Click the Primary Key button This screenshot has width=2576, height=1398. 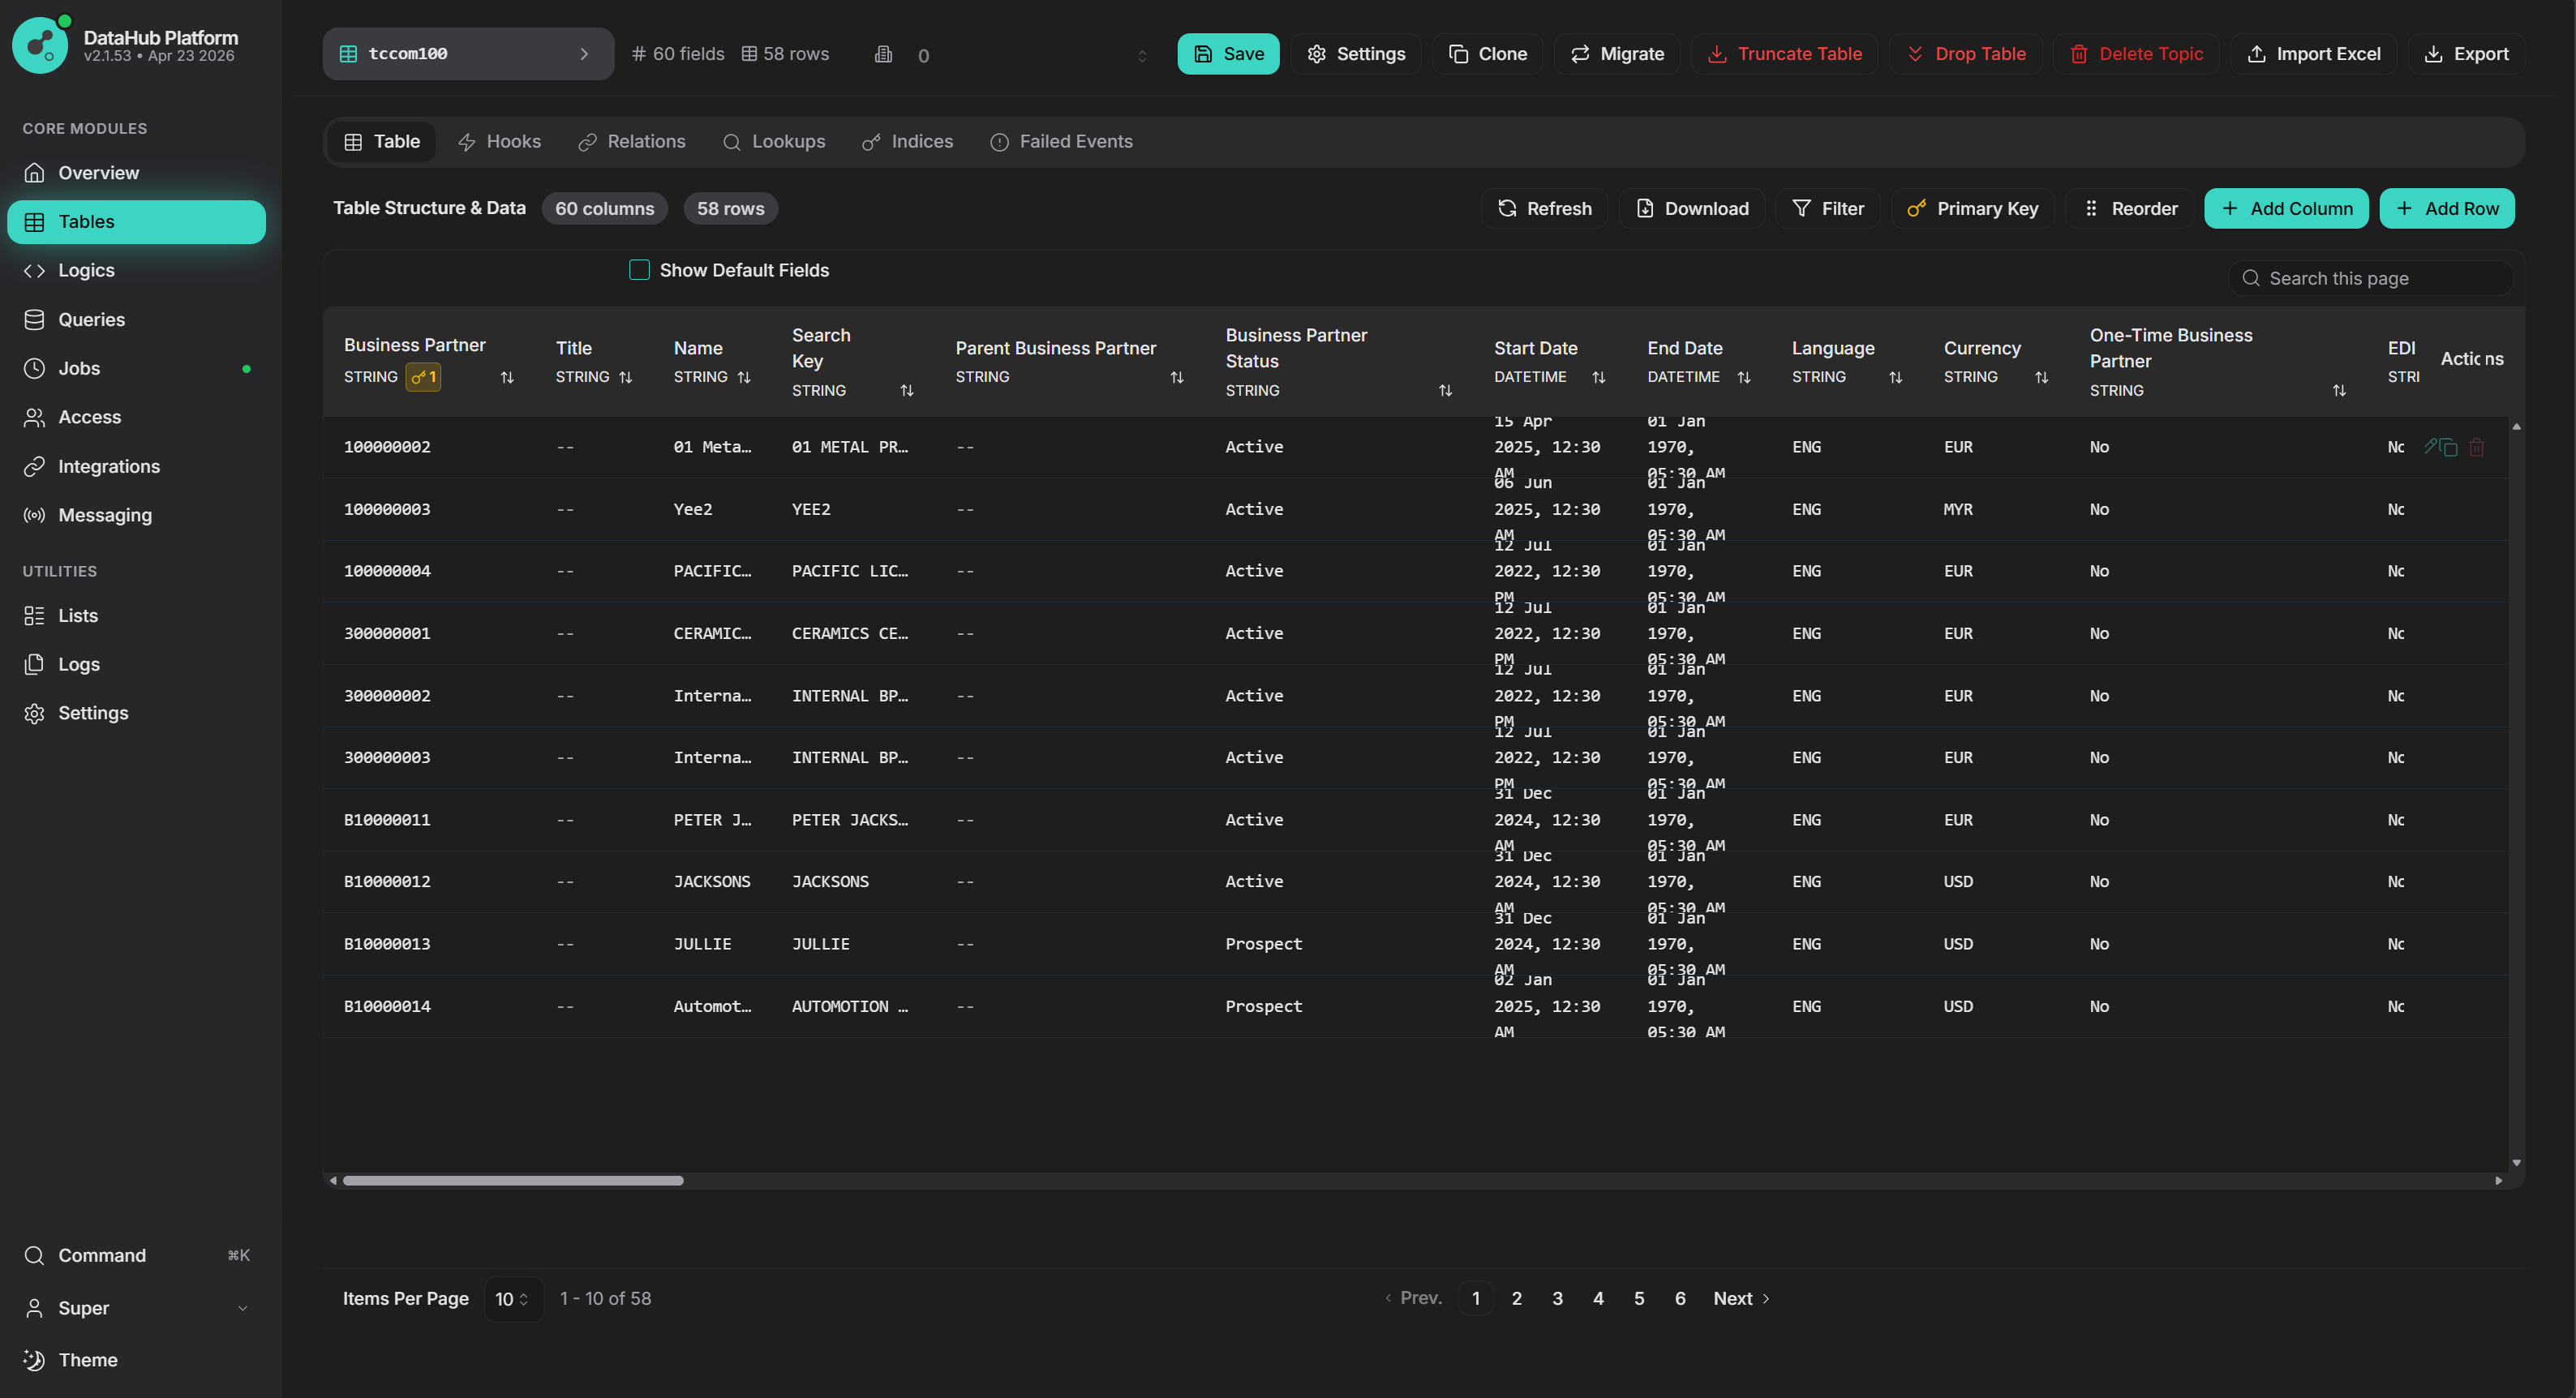tap(1972, 208)
